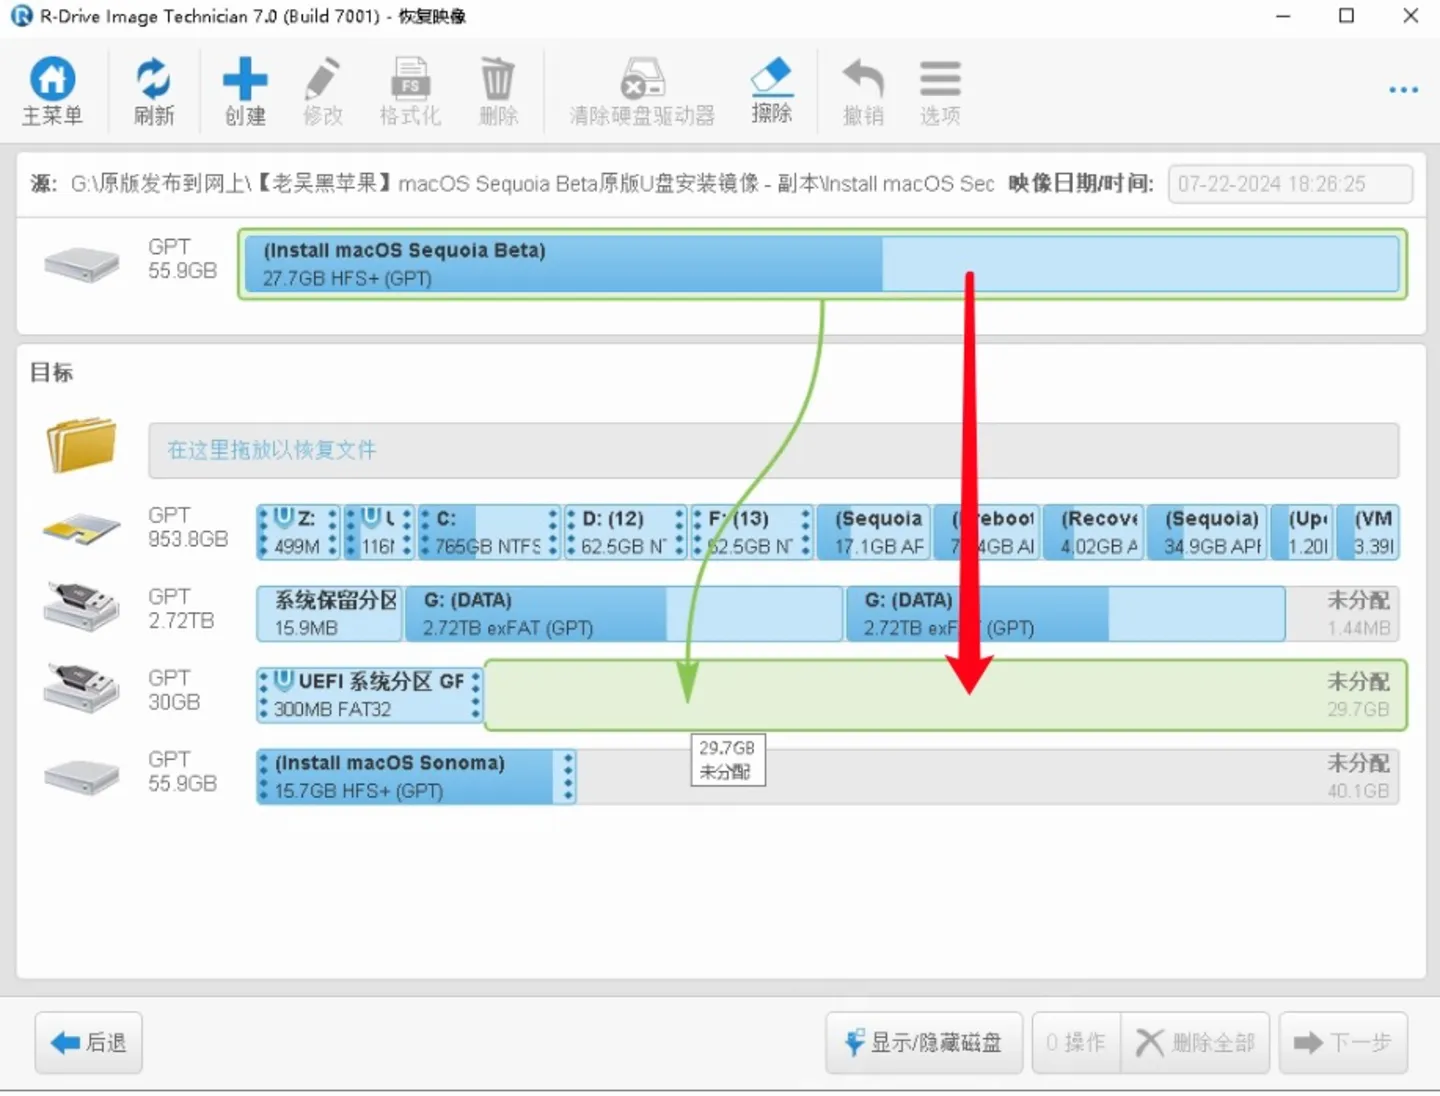Screen dimensions: 1440x1096
Task: Select the 格式化 (Format) icon
Action: [410, 90]
